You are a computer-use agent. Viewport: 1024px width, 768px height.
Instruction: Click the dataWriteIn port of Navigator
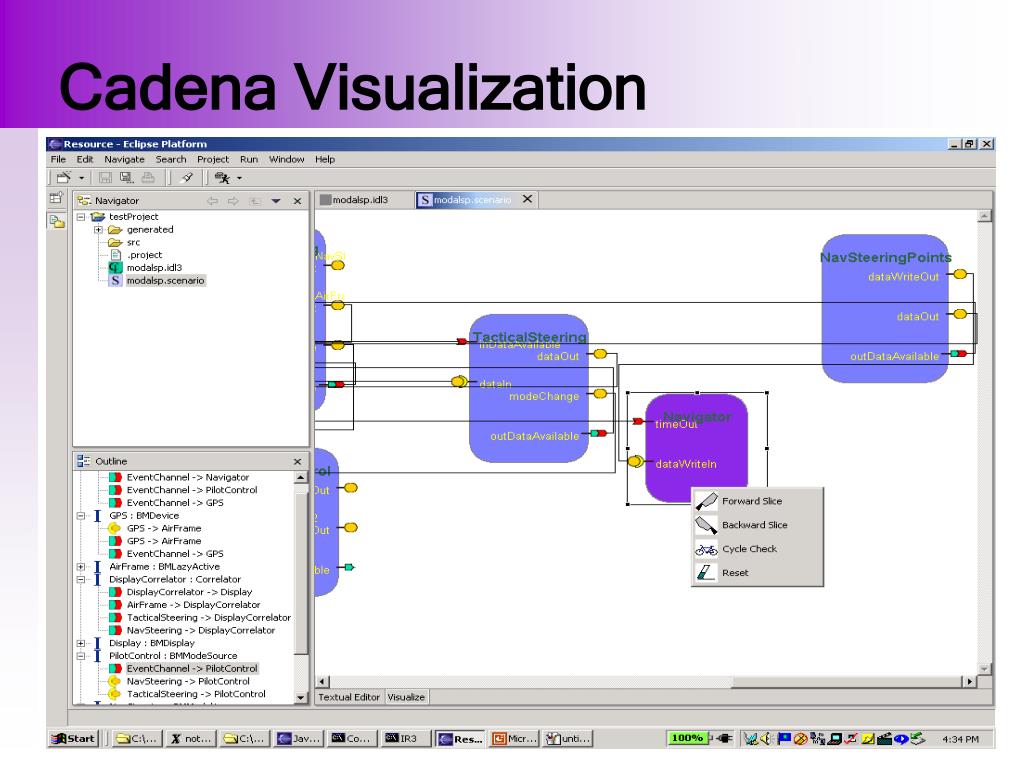(635, 462)
